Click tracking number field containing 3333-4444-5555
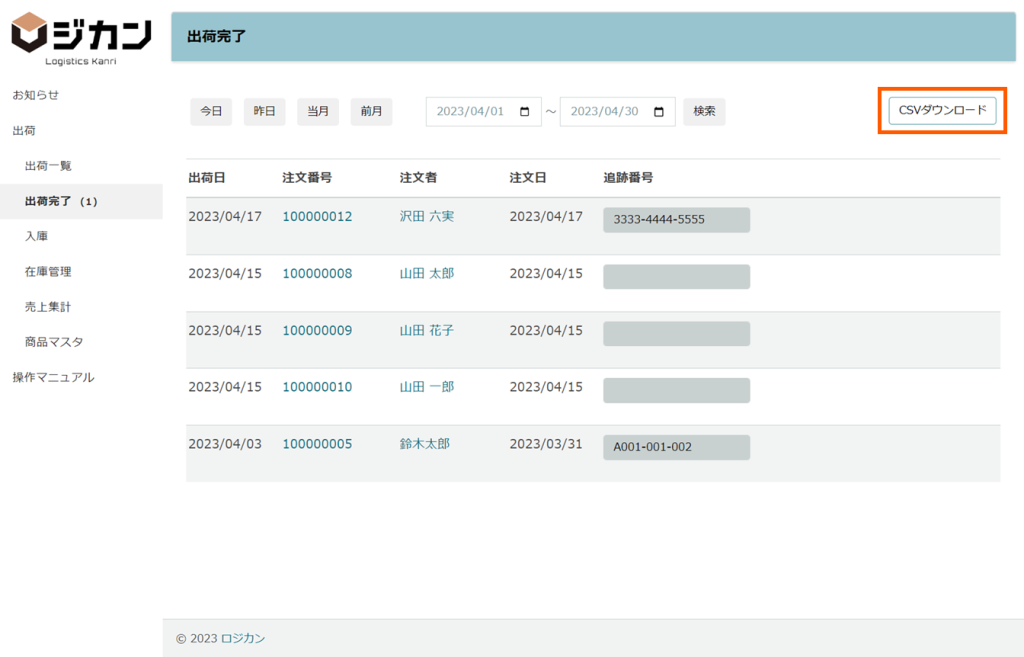 point(676,220)
